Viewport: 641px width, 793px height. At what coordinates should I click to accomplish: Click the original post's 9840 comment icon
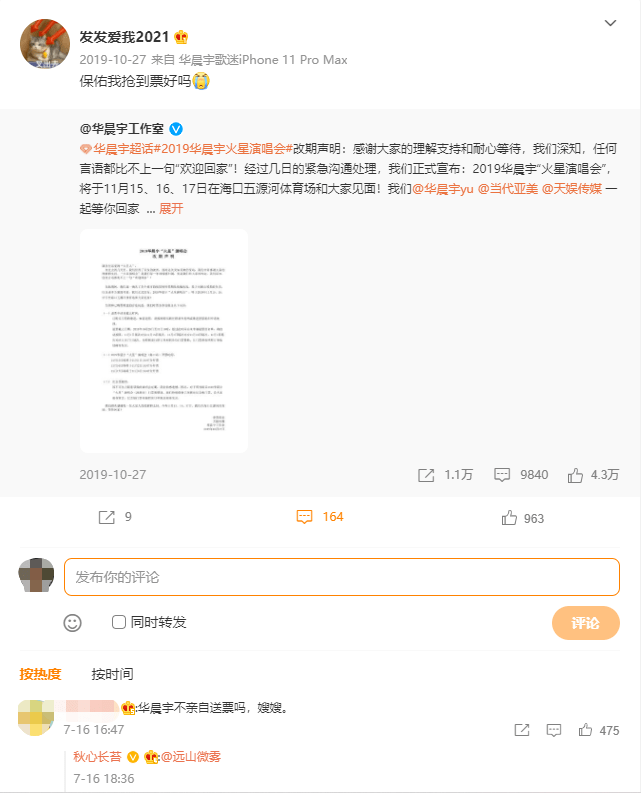point(502,475)
